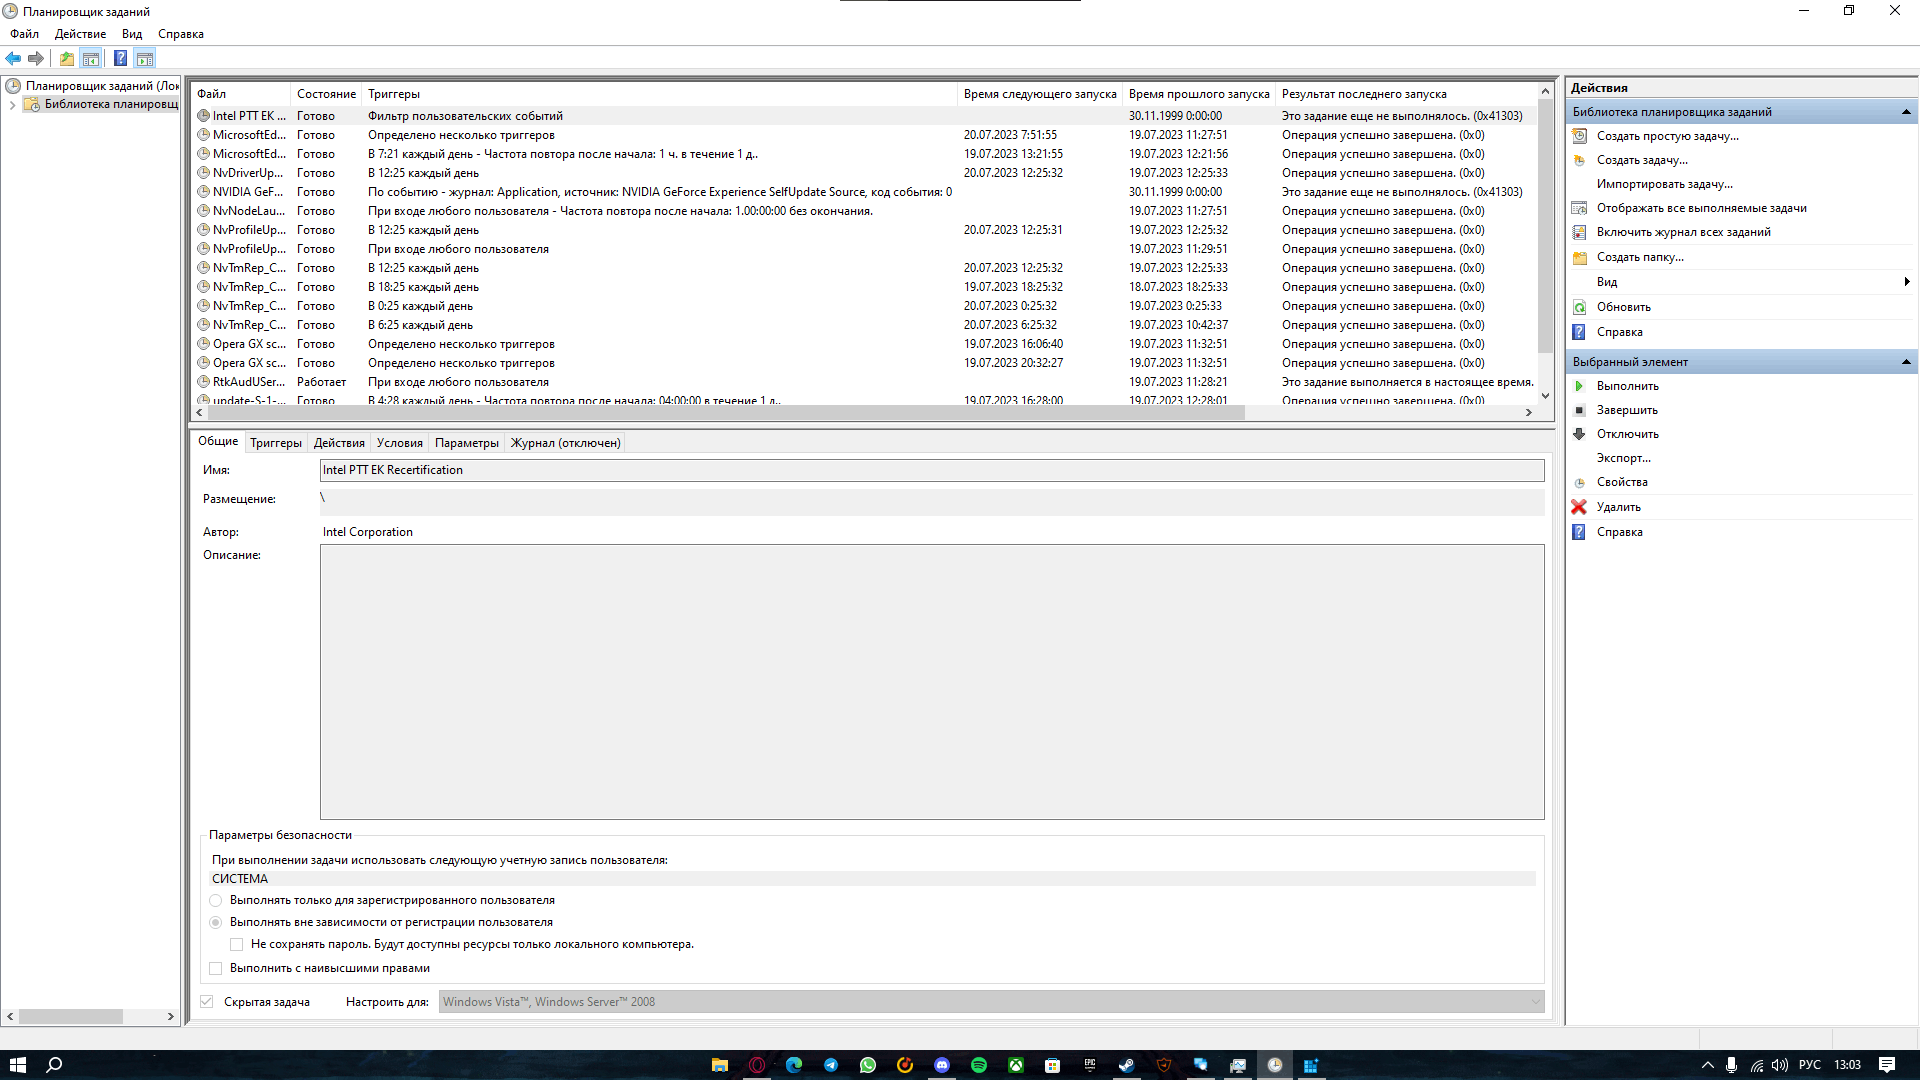Select radio: только для зарегистрированного пользователя

215,900
